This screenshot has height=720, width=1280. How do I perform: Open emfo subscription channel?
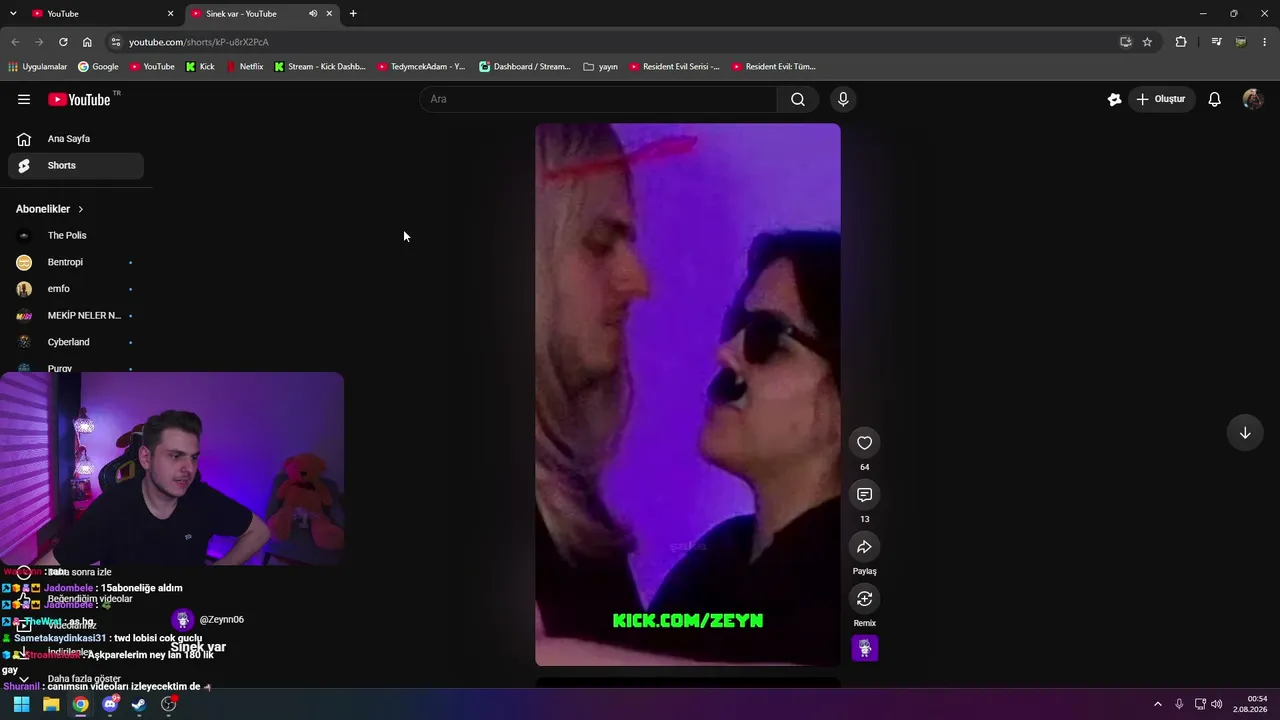[76, 289]
